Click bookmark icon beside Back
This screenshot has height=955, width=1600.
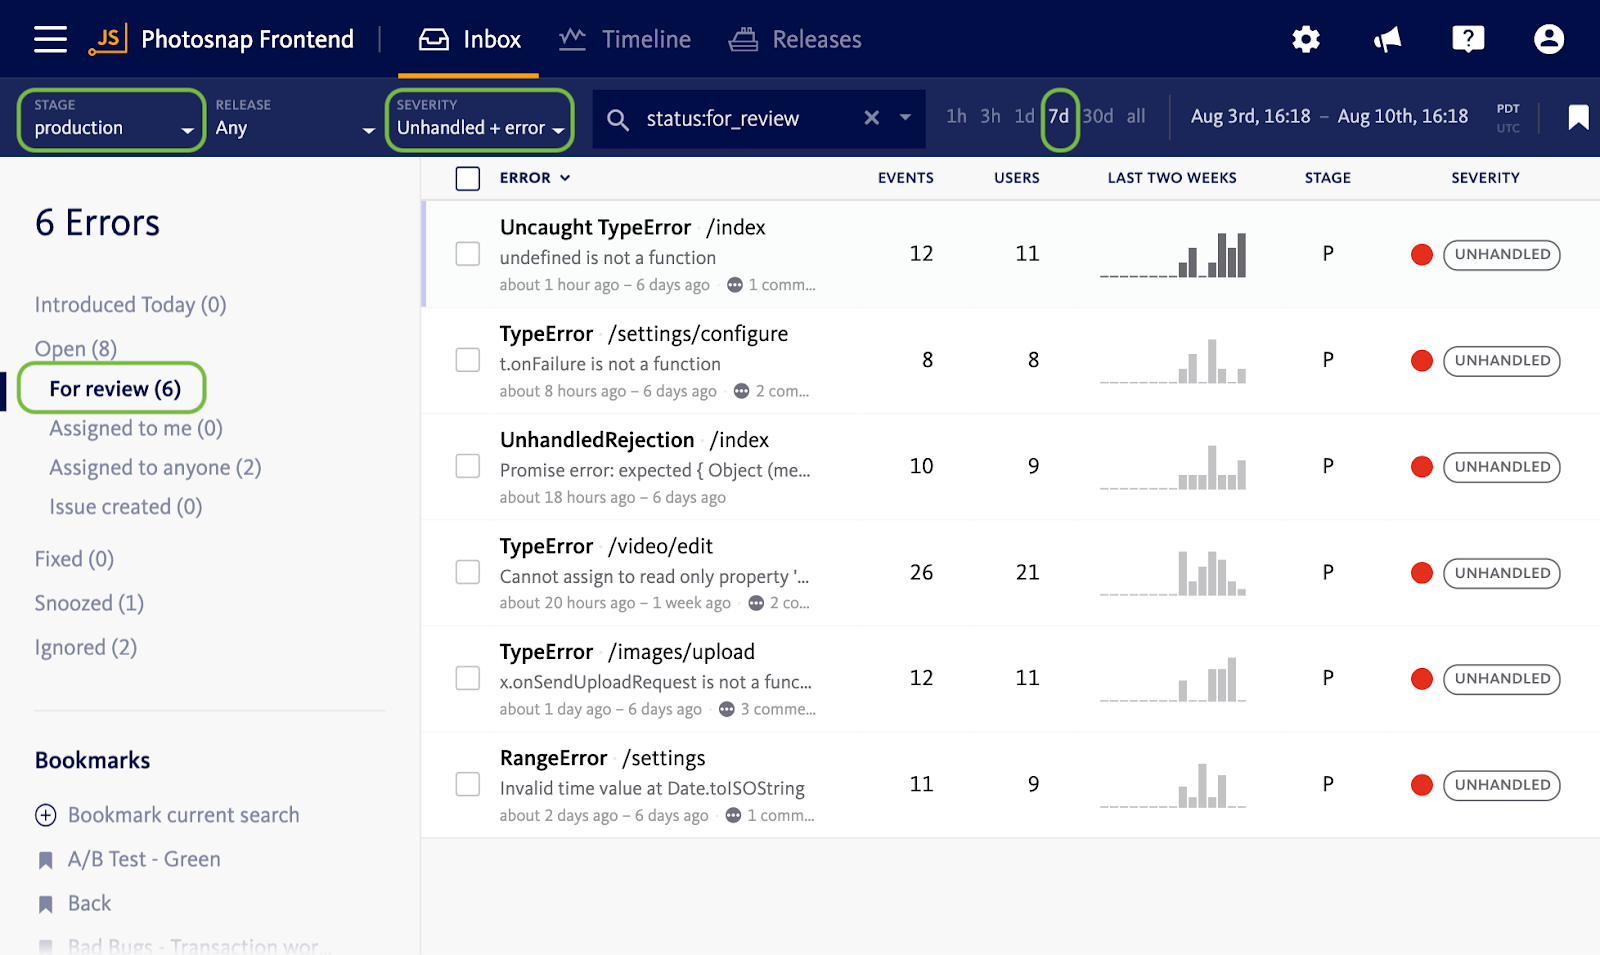[46, 904]
